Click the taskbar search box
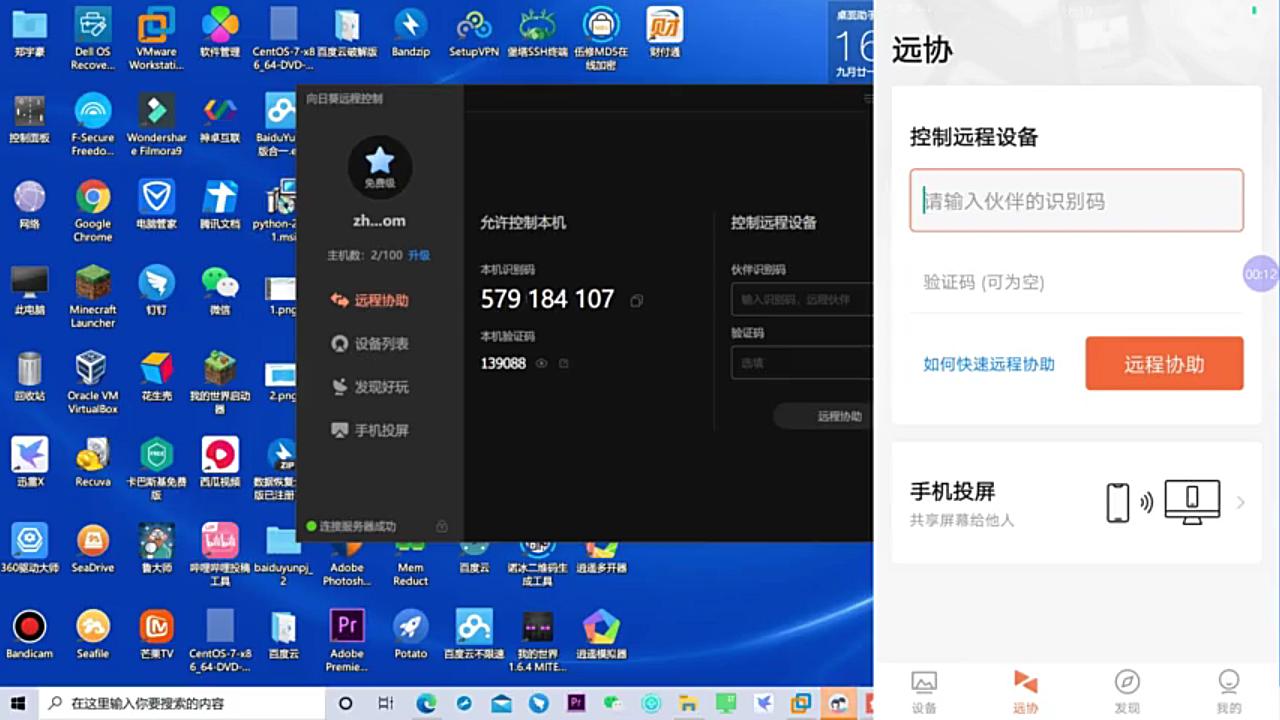This screenshot has width=1280, height=720. [x=181, y=703]
